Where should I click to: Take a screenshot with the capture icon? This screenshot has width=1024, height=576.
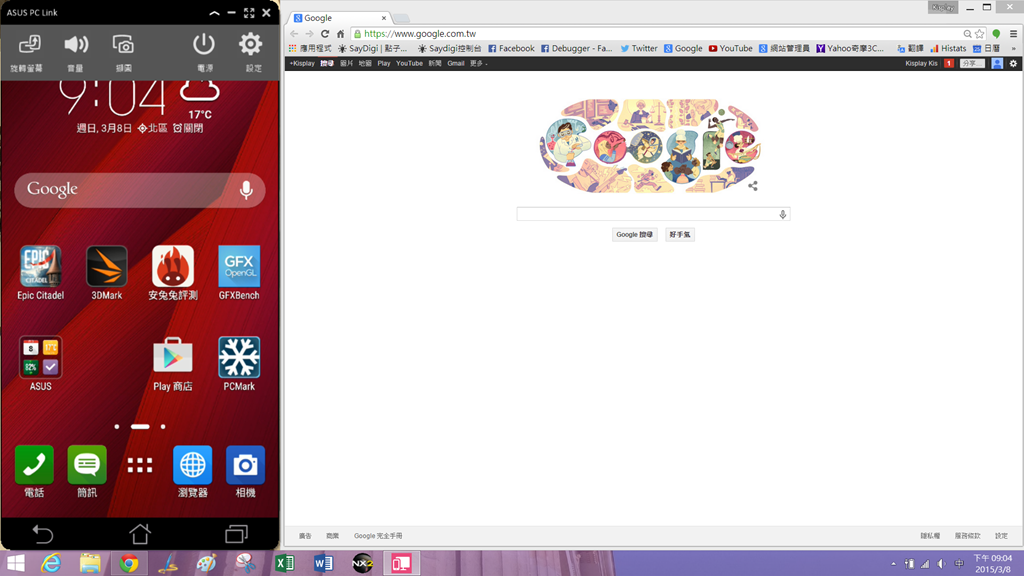point(123,44)
